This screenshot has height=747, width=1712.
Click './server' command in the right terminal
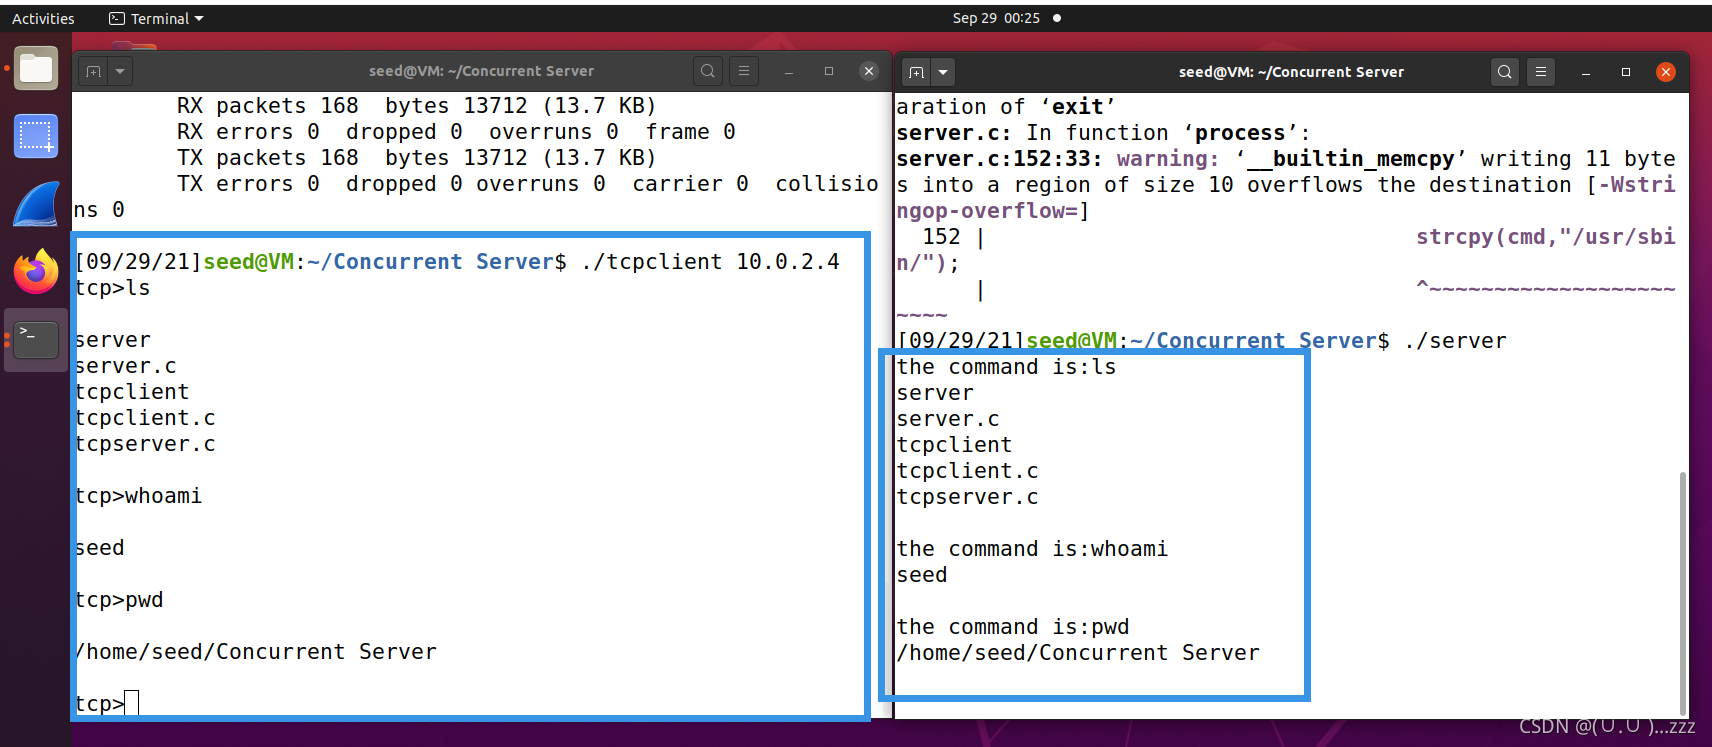(1455, 341)
